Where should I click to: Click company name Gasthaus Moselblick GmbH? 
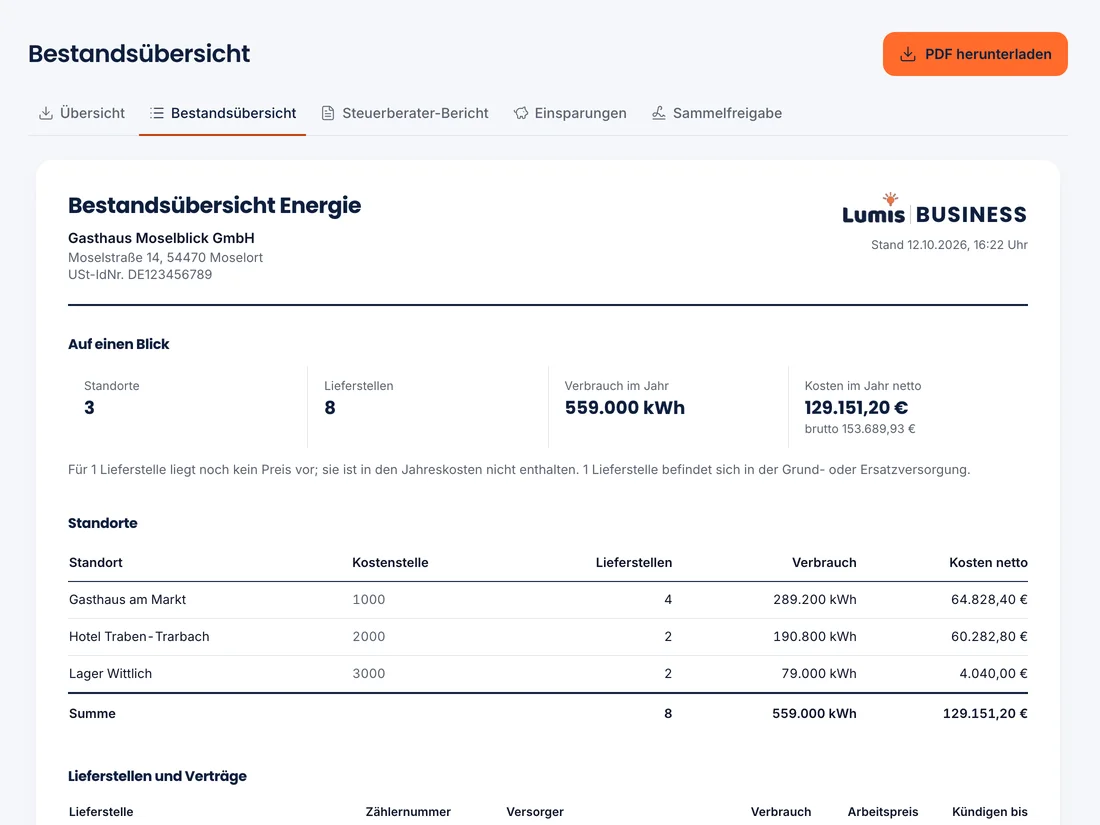click(161, 238)
